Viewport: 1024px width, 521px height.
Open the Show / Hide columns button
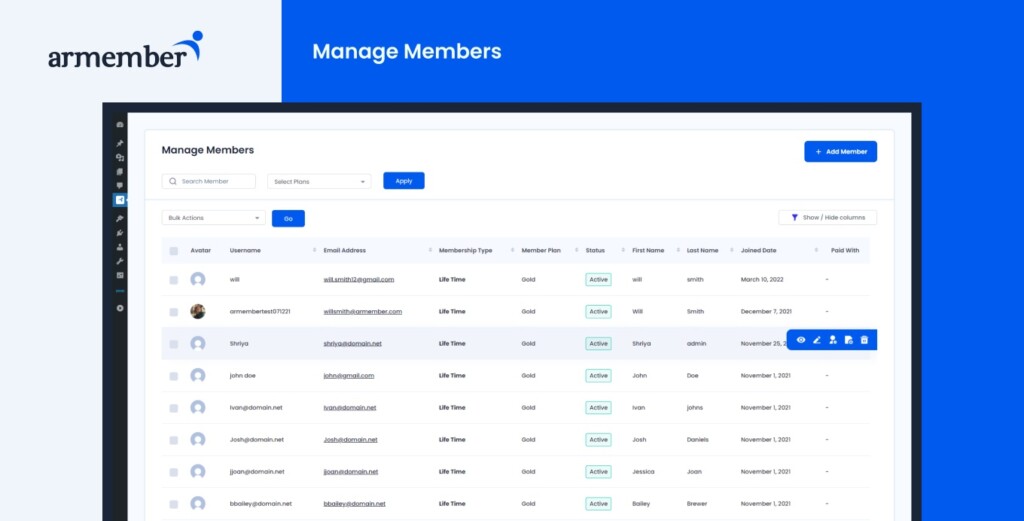coord(827,217)
